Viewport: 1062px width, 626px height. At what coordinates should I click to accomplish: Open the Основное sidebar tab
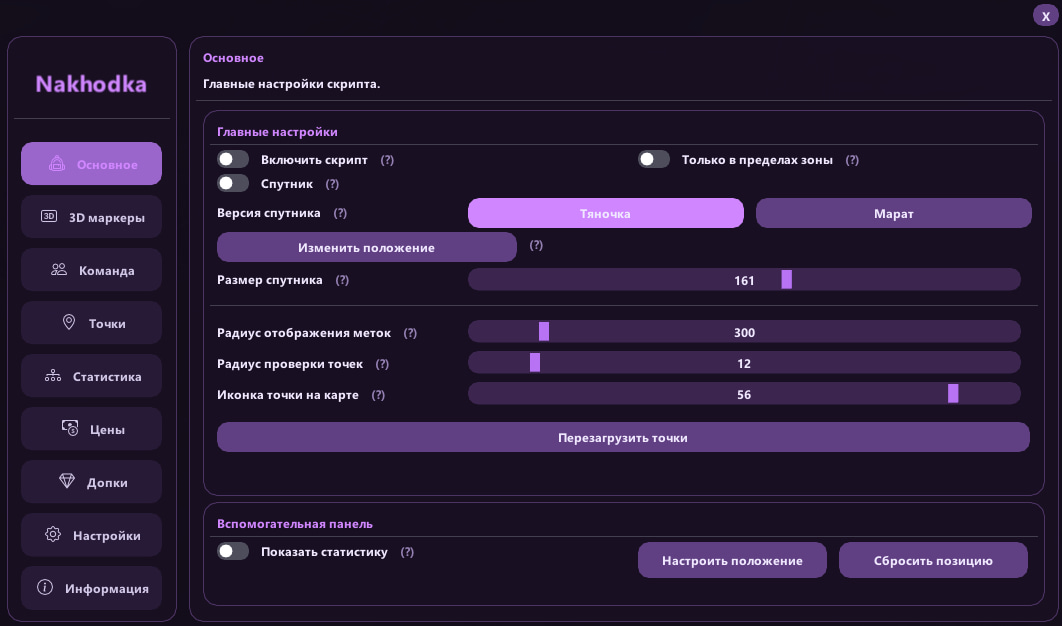pos(91,164)
